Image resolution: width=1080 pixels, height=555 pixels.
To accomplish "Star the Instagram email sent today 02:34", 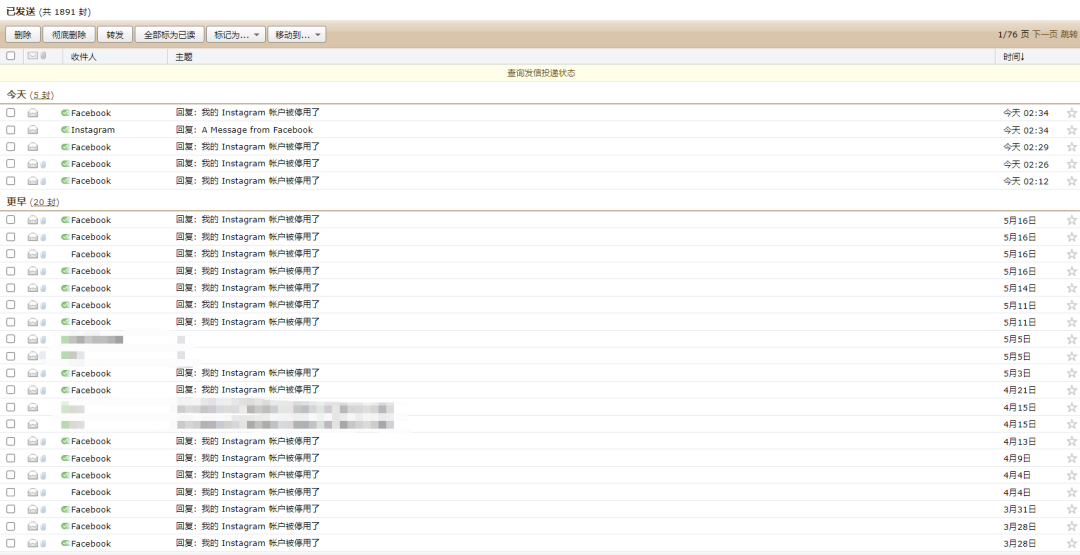I will [x=1072, y=130].
